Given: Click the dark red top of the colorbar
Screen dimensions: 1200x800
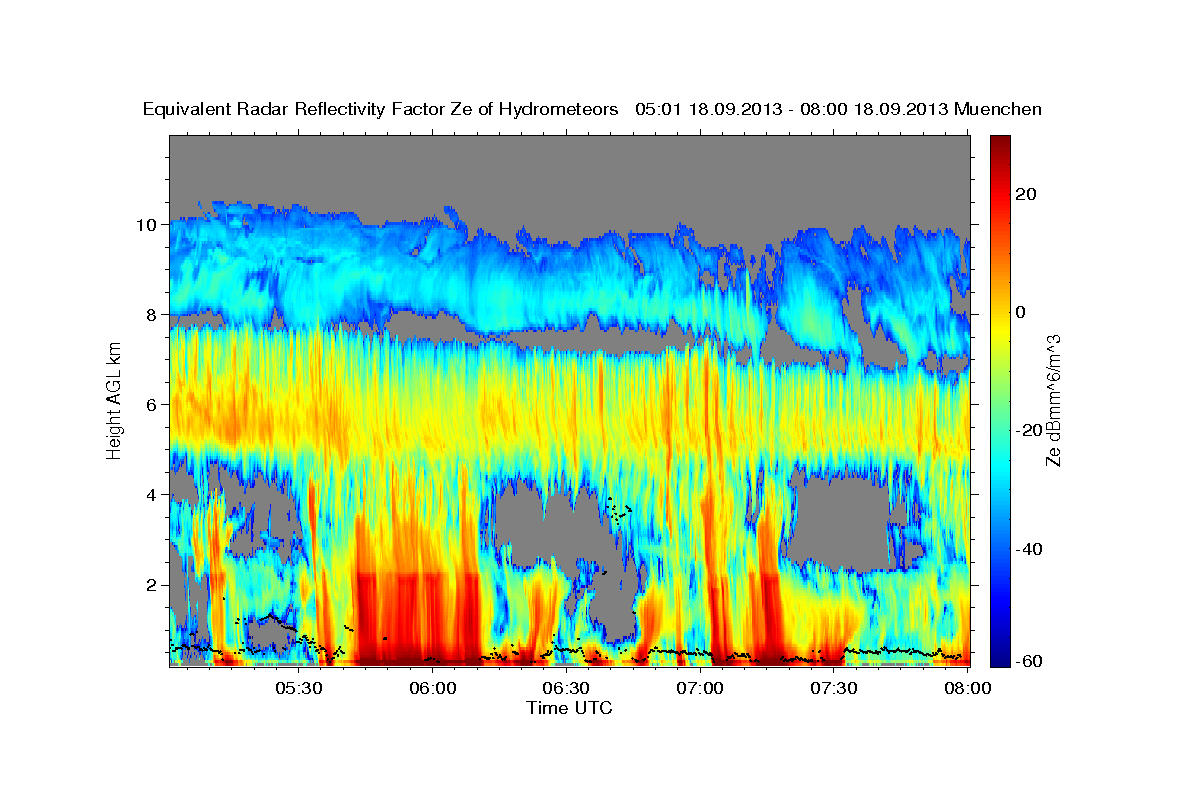Looking at the screenshot, I should (x=1000, y=145).
